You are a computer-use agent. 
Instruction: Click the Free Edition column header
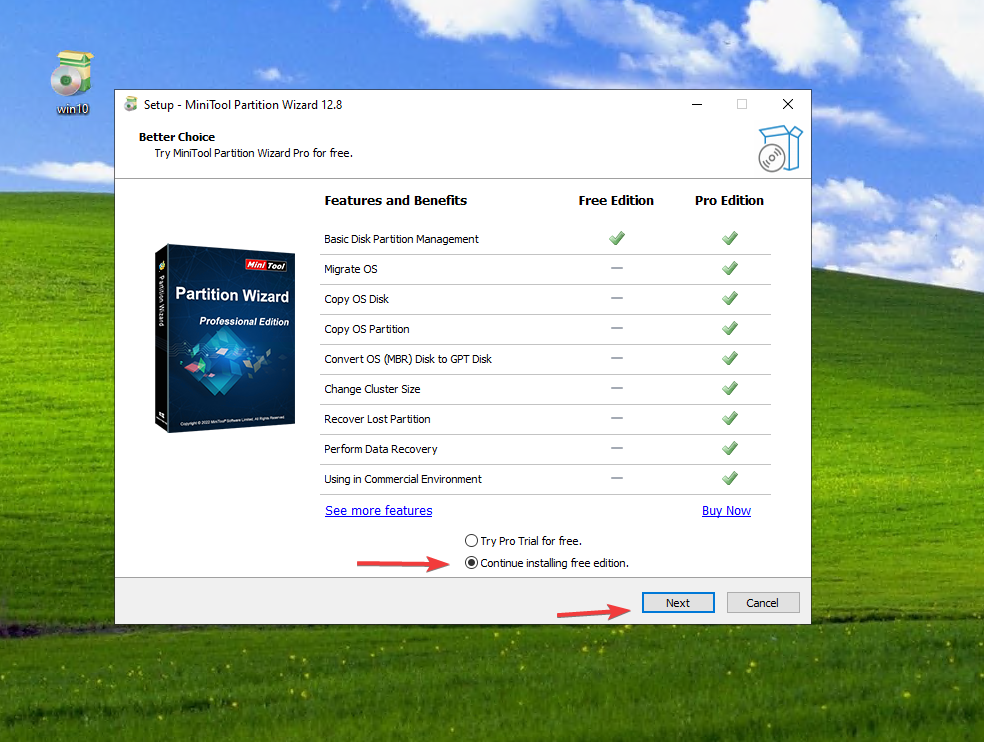(x=616, y=200)
